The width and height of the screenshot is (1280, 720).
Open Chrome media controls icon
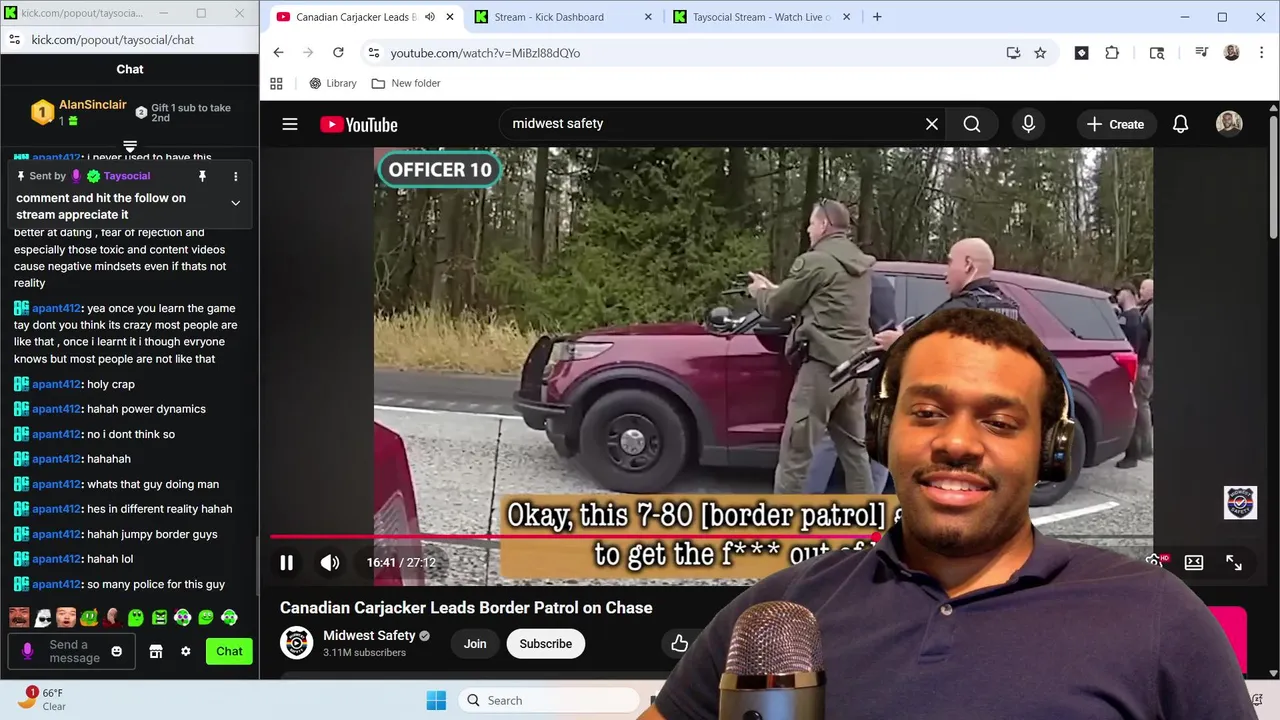[1202, 53]
